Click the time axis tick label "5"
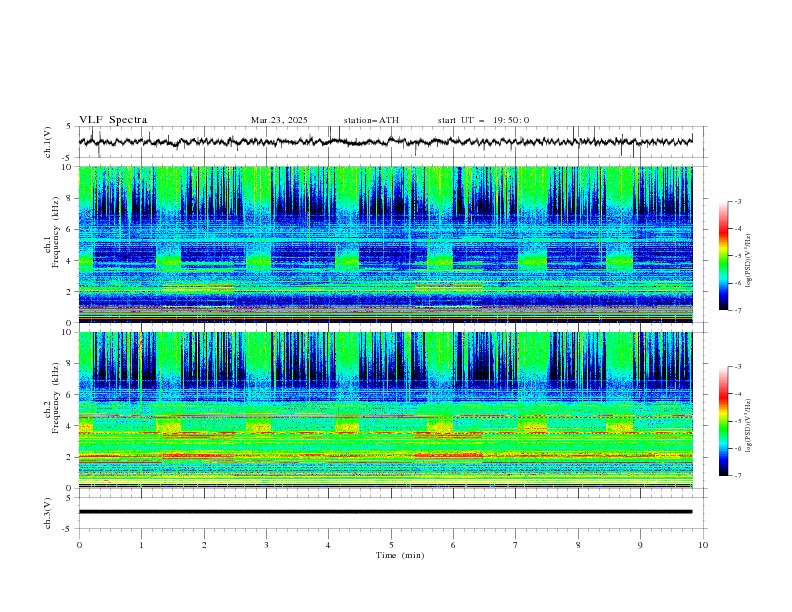The image size is (792, 612). click(391, 545)
